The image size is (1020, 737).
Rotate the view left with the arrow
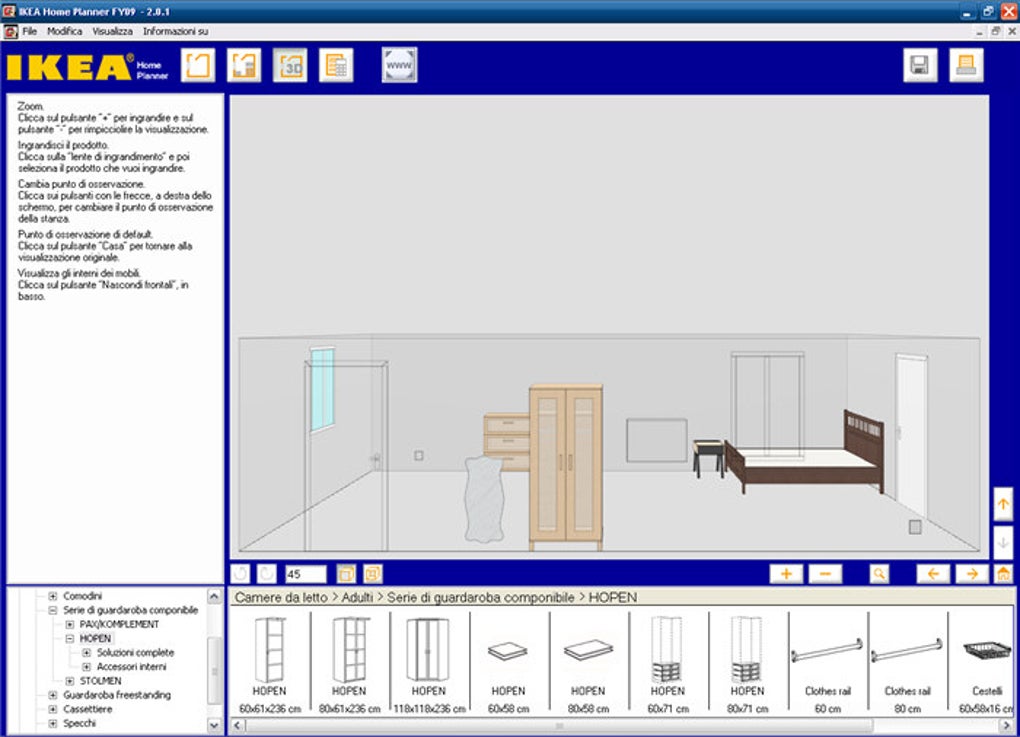933,574
